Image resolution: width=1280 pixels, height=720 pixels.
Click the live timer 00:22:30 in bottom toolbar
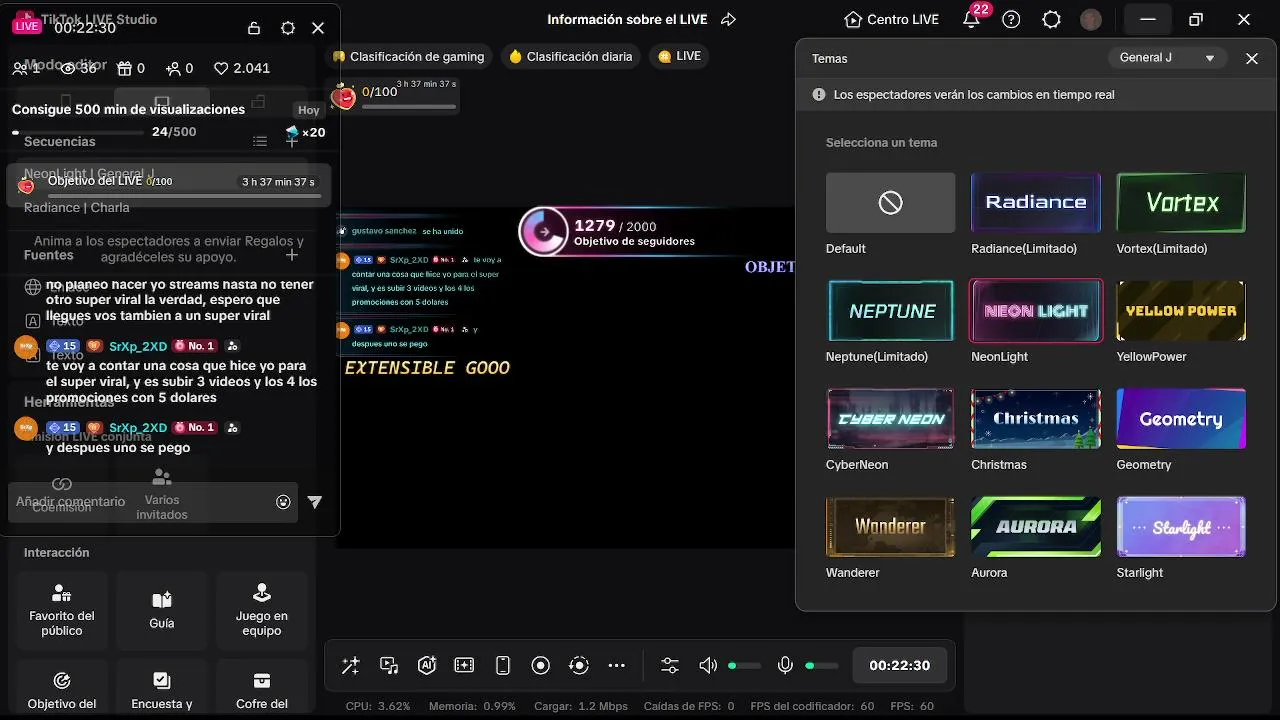(899, 665)
